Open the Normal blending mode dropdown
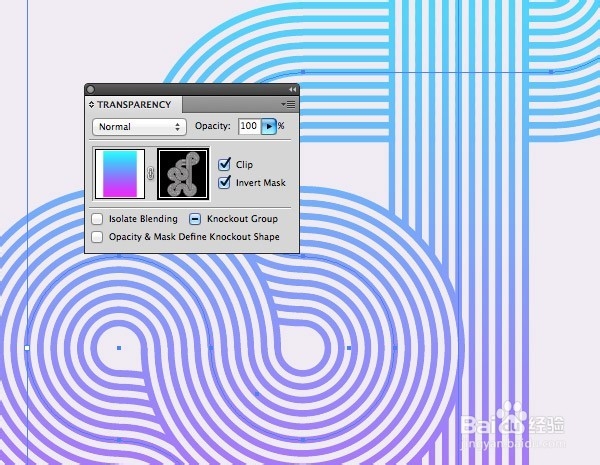Image resolution: width=600 pixels, height=465 pixels. pos(139,127)
